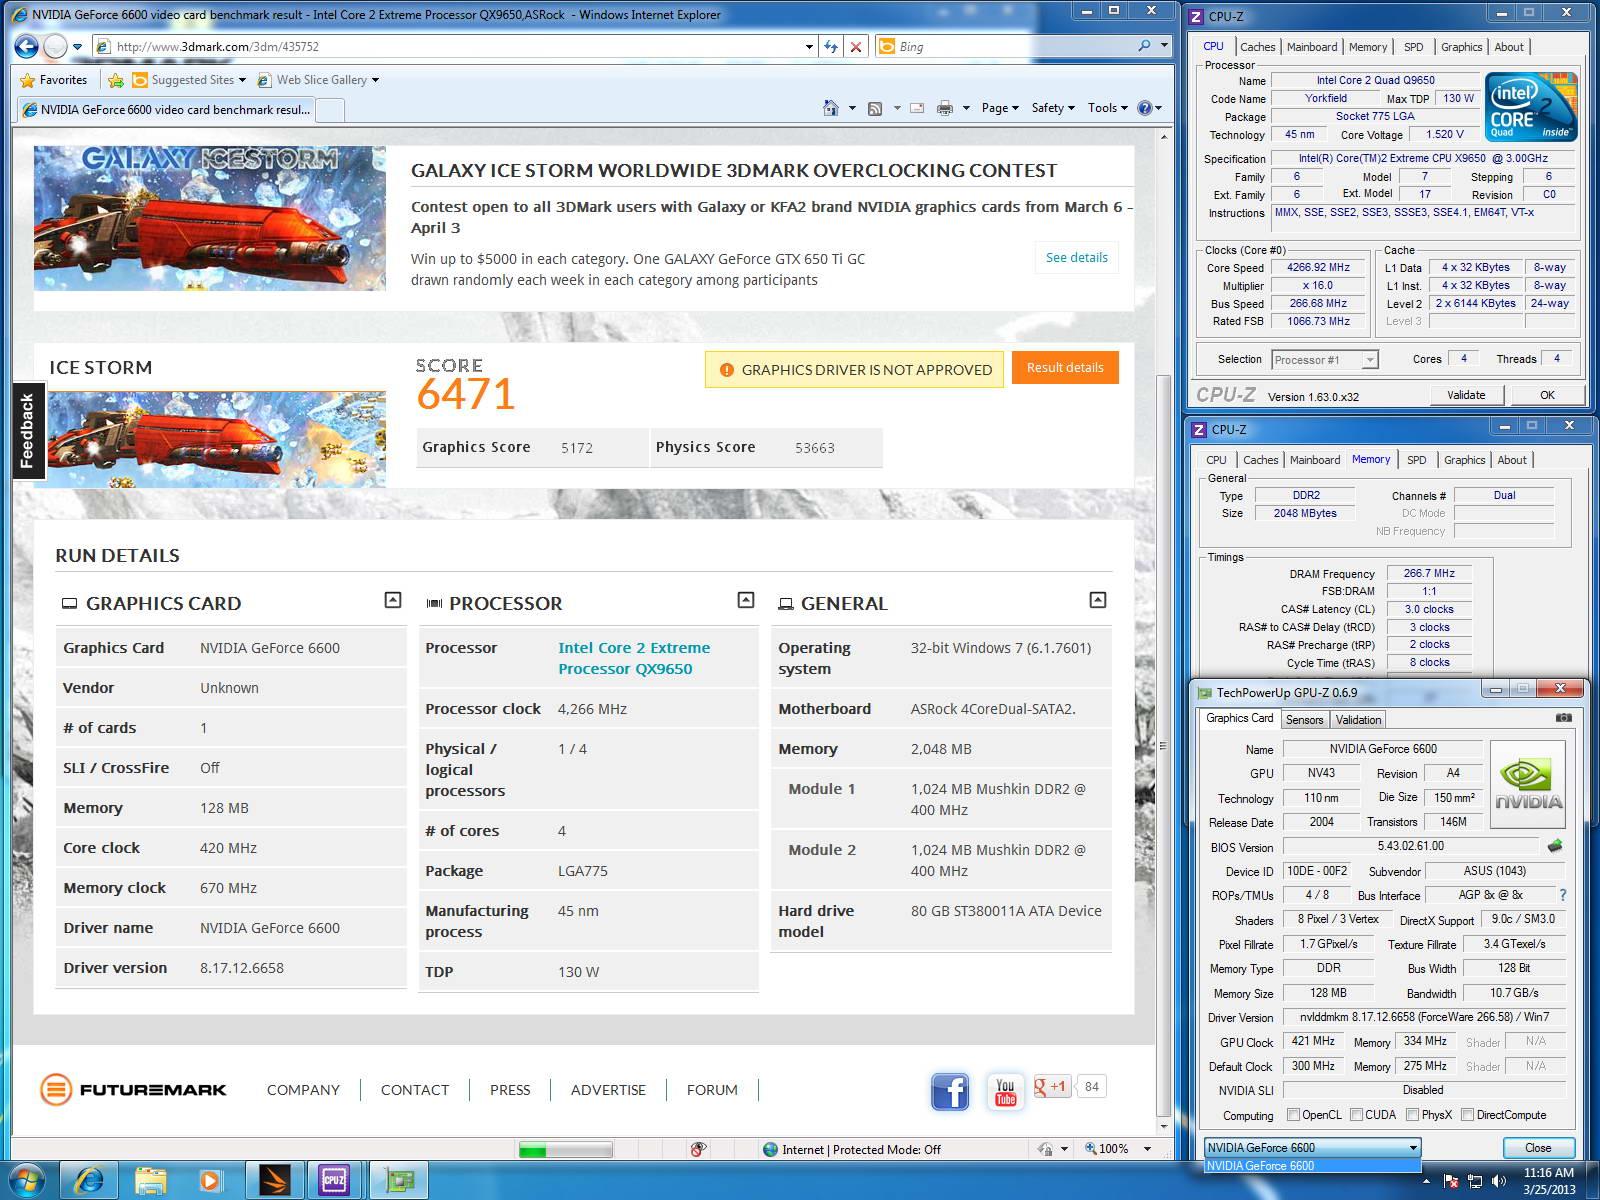Collapse the Processor section
Screen dimensions: 1600x1200
[745, 600]
